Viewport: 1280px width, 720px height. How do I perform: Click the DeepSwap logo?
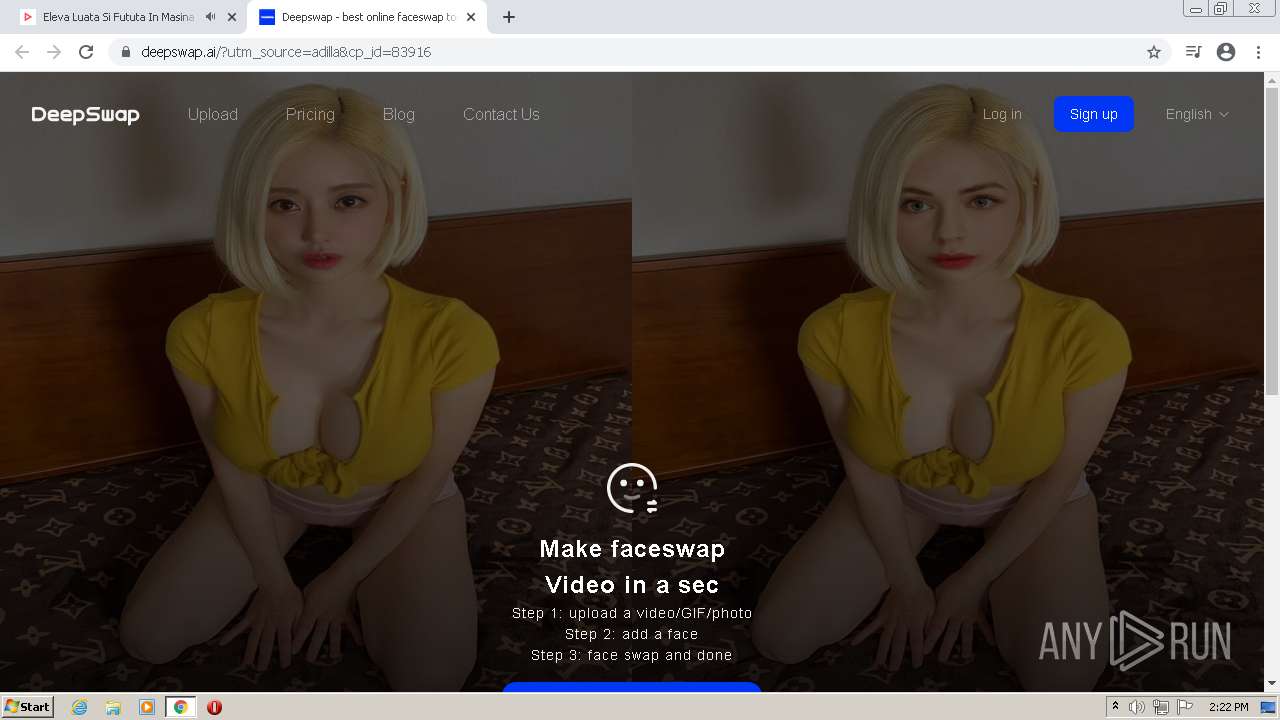(x=85, y=115)
